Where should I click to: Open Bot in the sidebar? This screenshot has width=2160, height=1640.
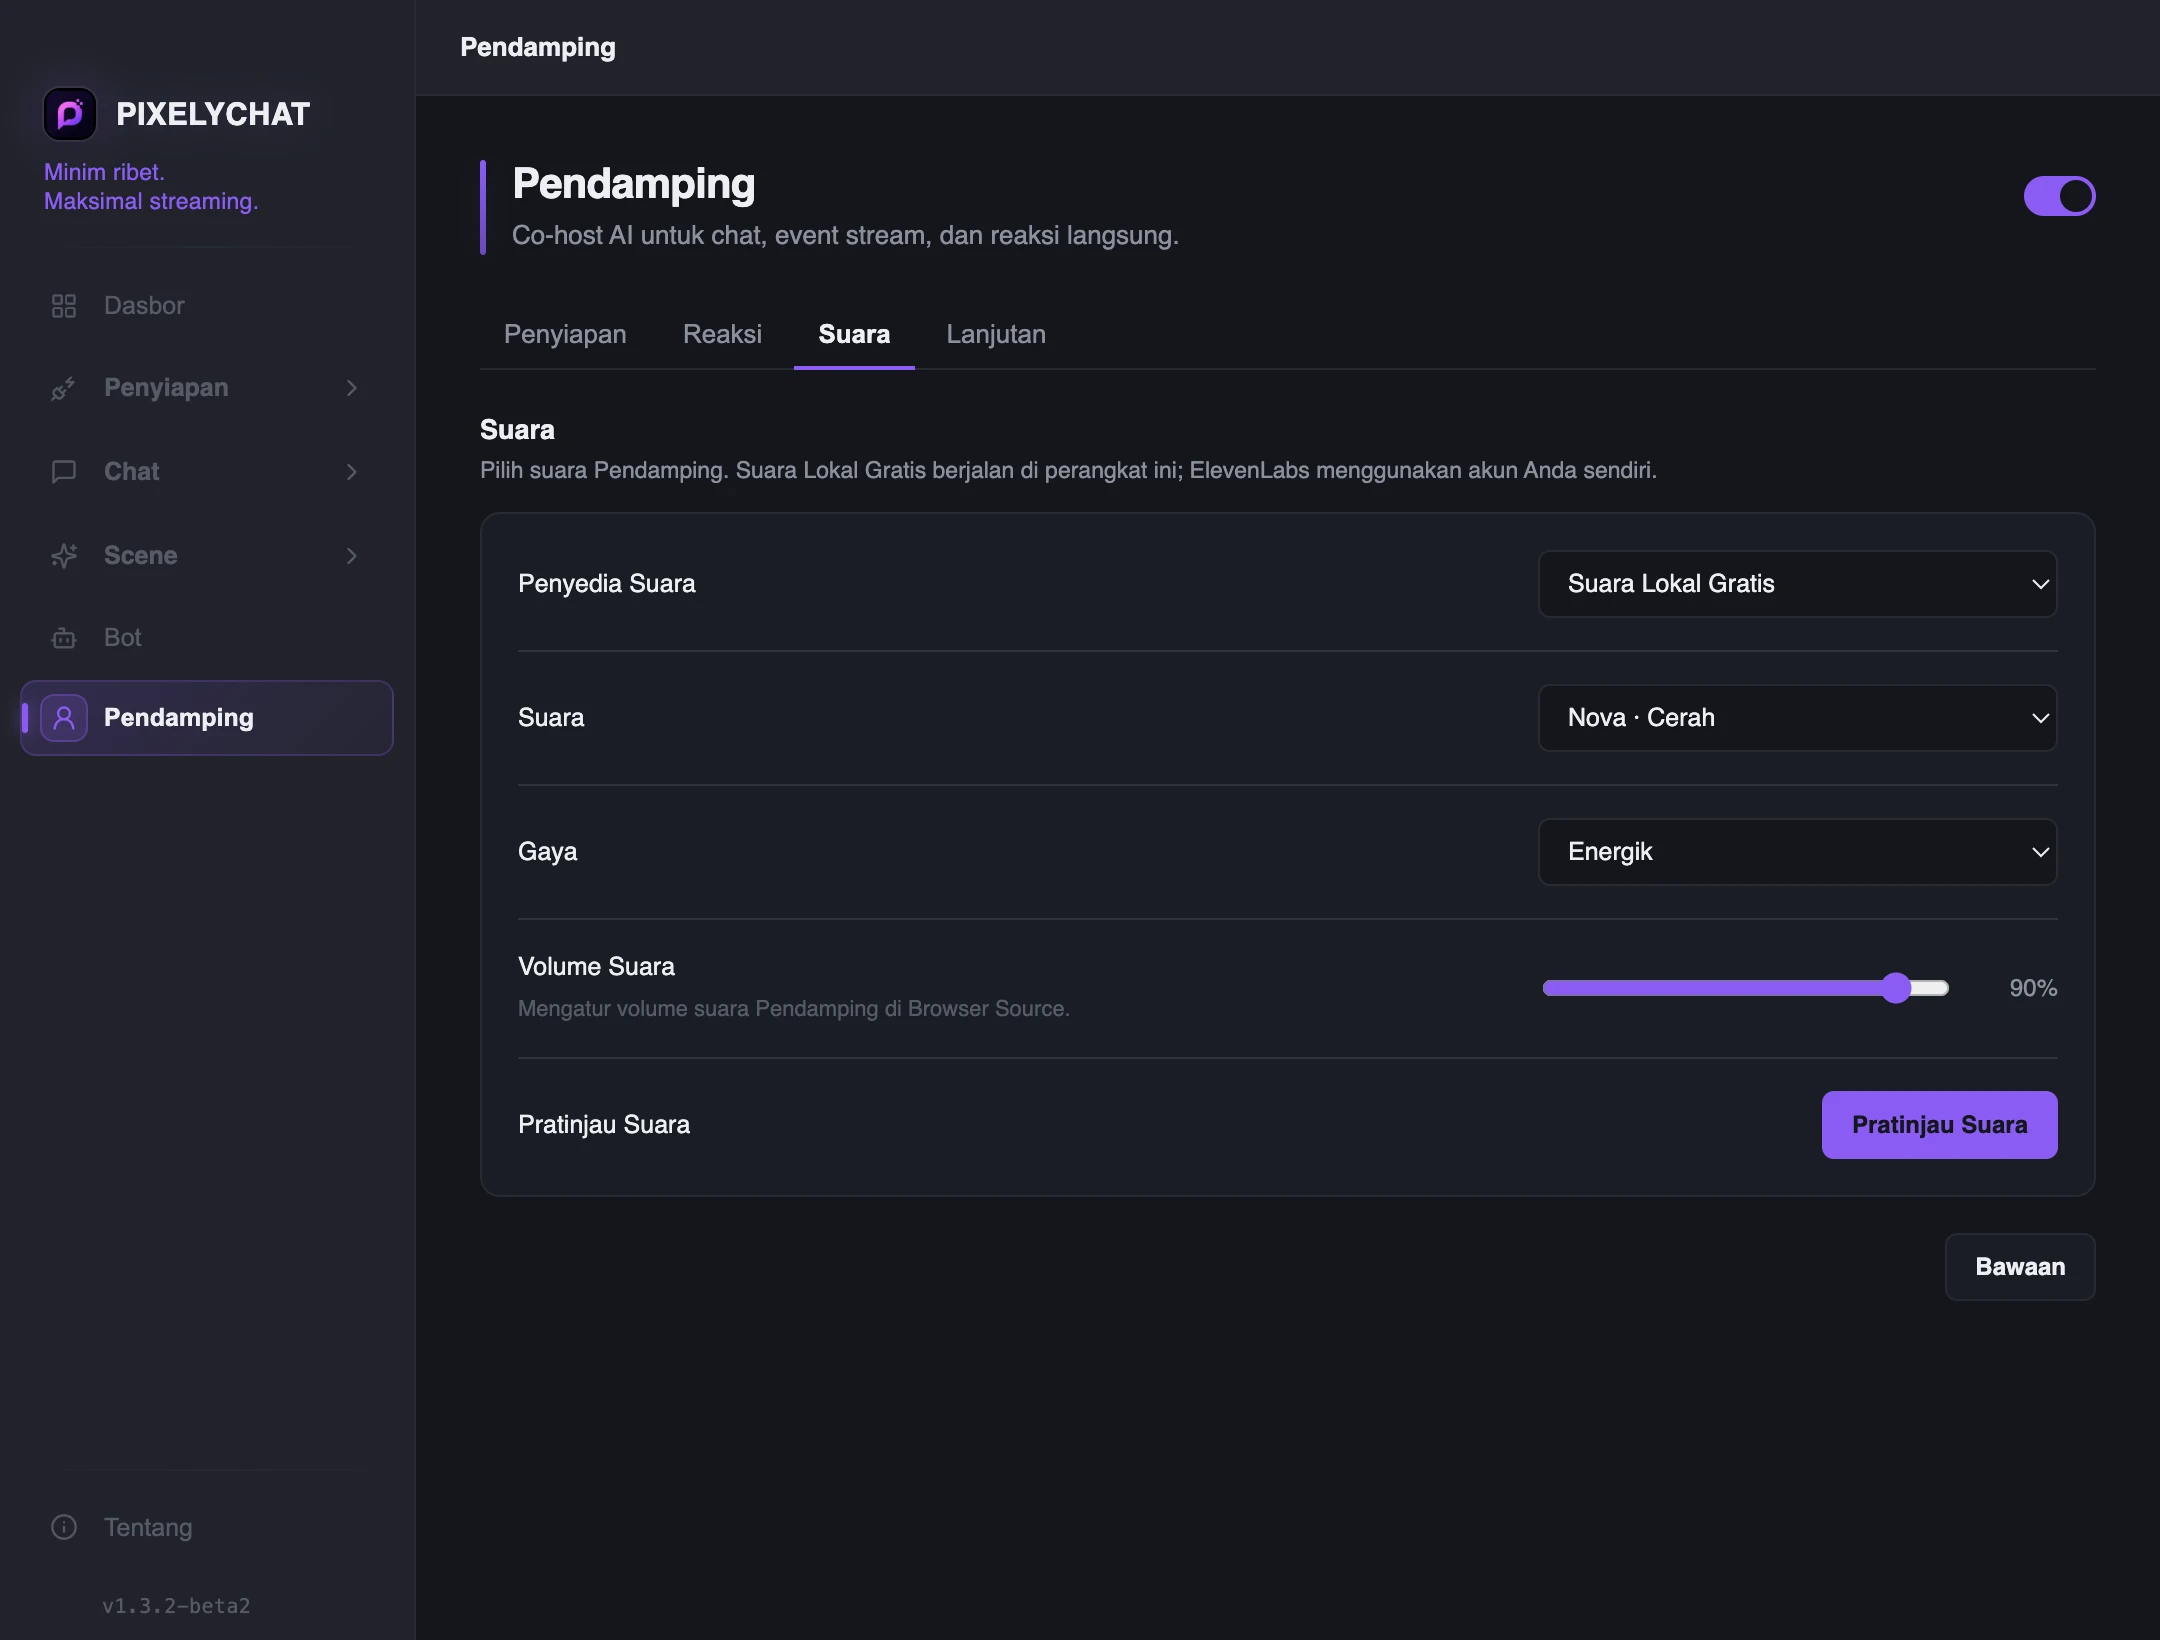point(206,638)
